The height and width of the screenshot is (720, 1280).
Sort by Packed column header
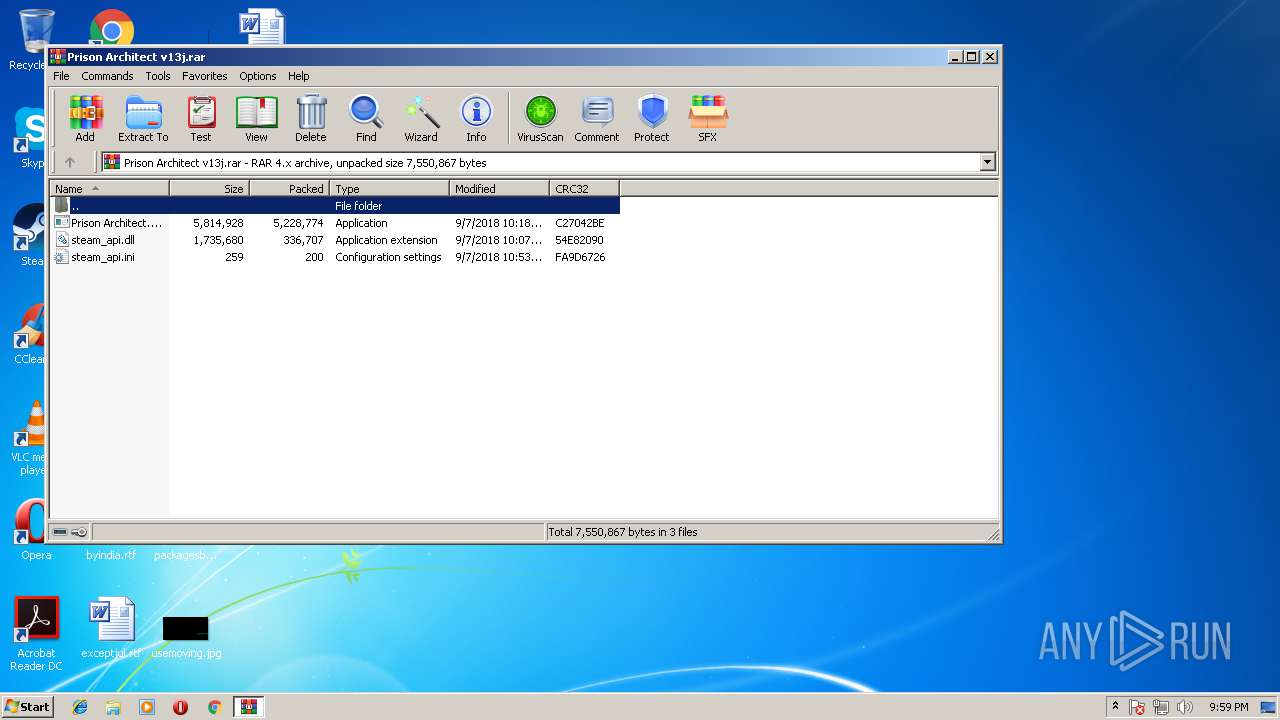click(x=290, y=188)
